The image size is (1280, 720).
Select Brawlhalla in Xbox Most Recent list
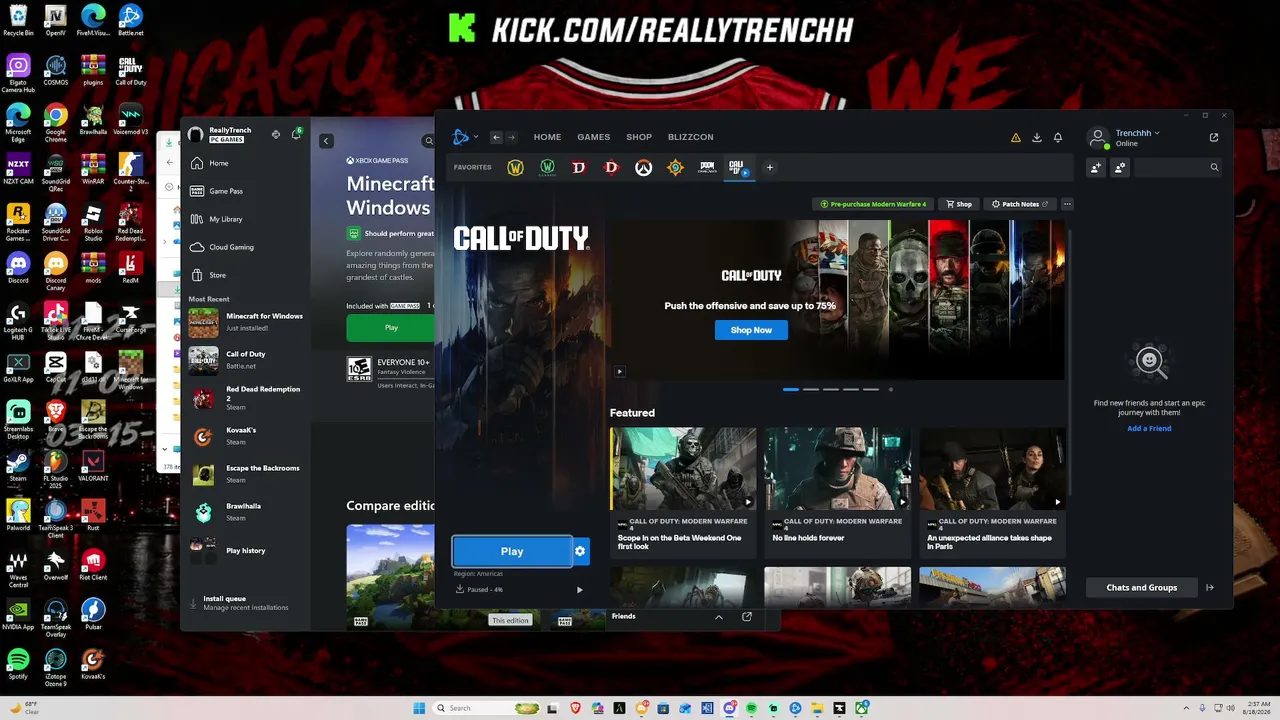[245, 512]
